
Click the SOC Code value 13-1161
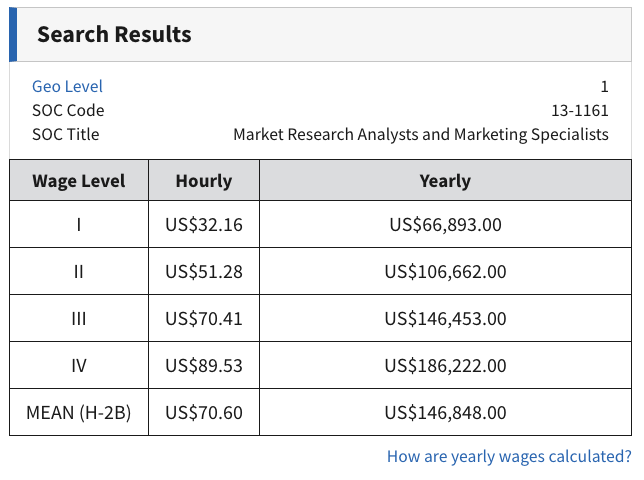579,110
